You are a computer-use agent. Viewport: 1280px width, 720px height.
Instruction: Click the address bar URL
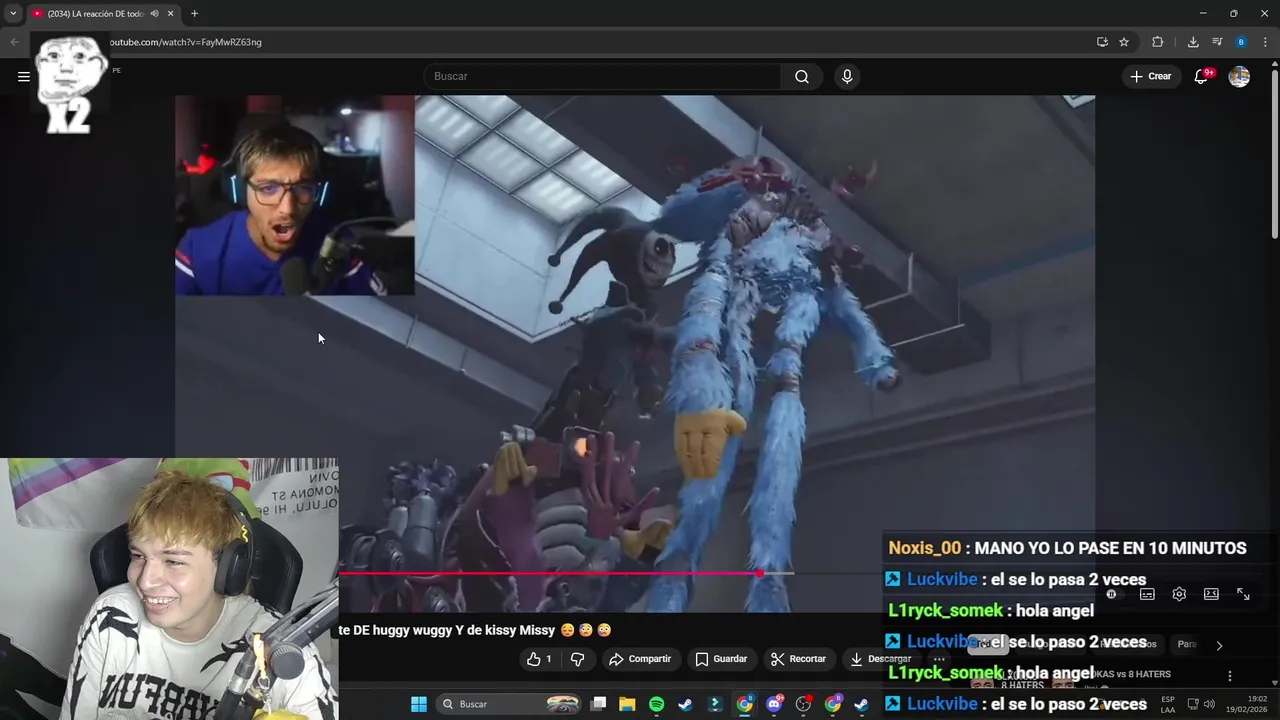(186, 42)
